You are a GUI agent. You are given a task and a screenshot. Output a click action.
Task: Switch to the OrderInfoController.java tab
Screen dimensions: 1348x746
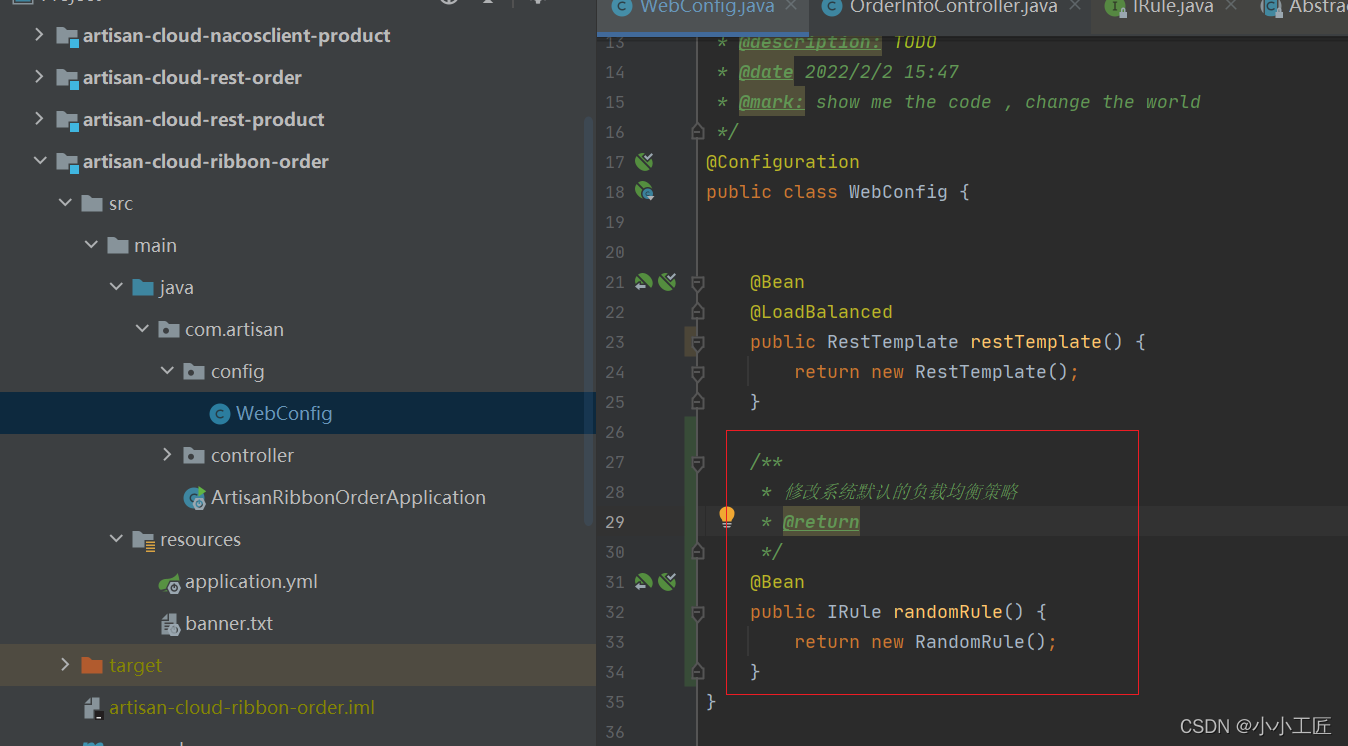[952, 7]
